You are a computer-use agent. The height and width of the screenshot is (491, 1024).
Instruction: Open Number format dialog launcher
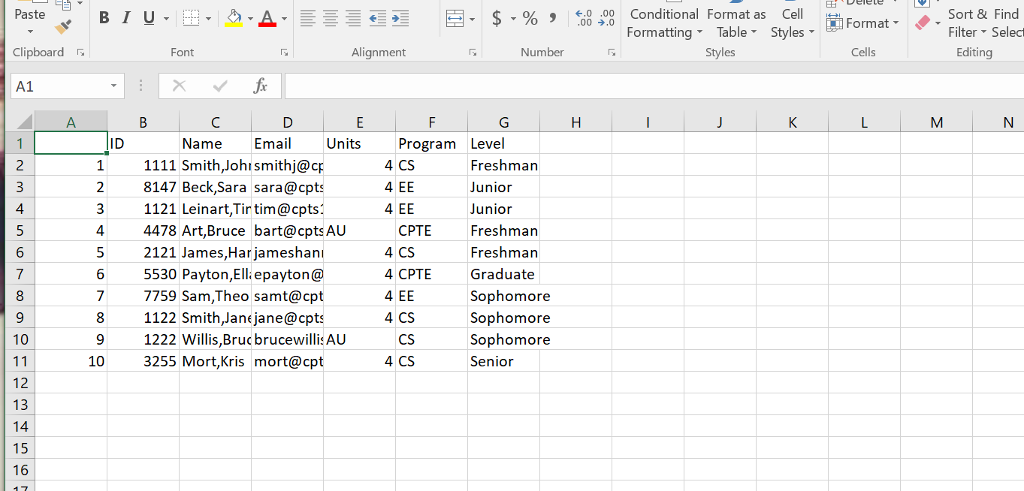611,52
